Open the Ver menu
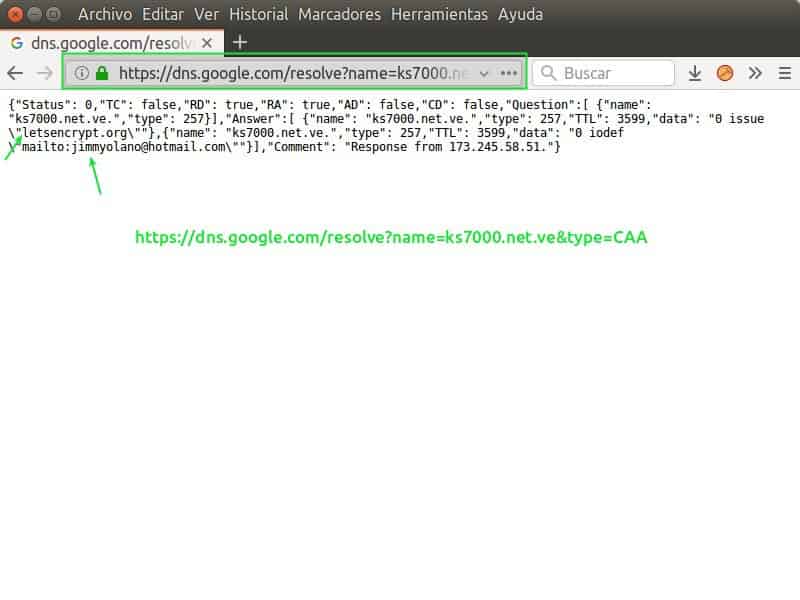 pos(206,14)
